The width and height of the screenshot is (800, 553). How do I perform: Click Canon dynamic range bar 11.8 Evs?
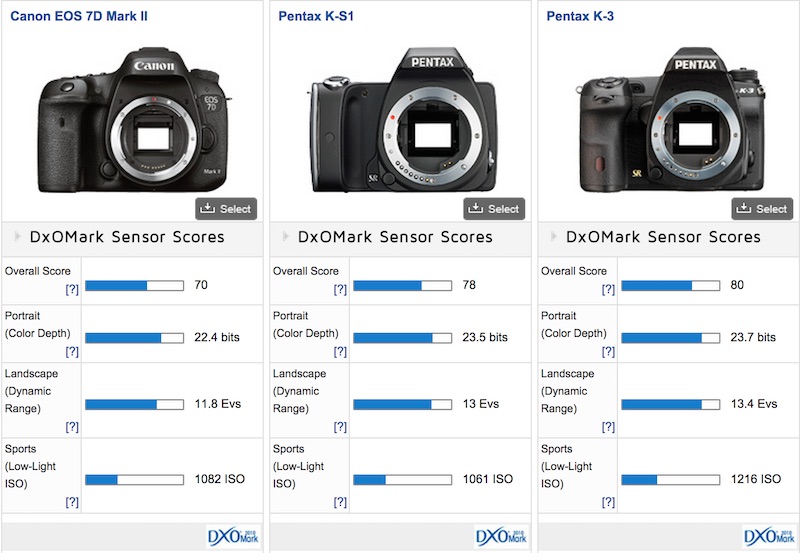point(135,405)
